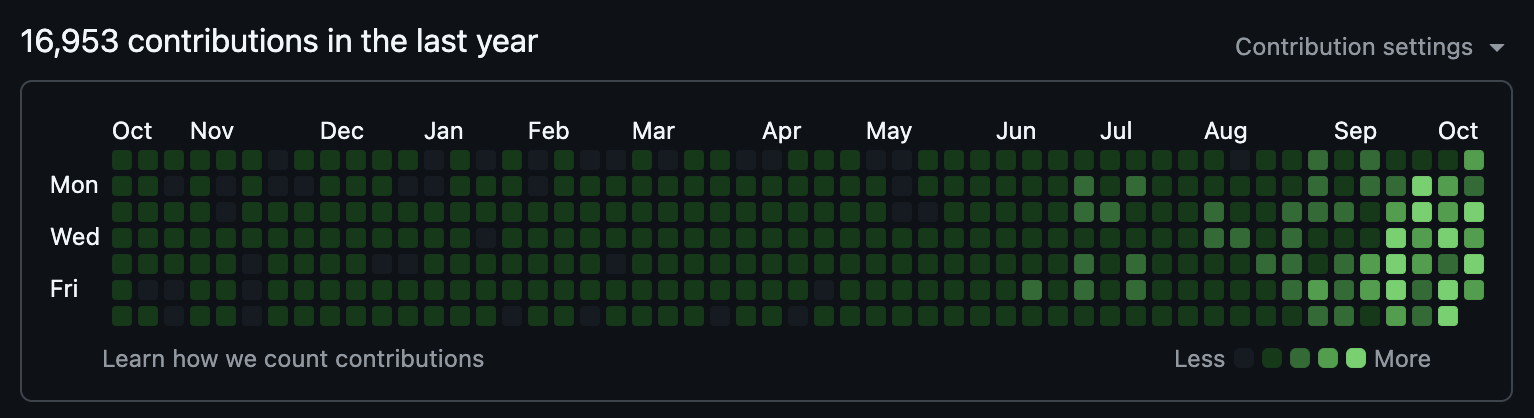This screenshot has height=418, width=1534.
Task: Click the Apr month label
Action: click(x=782, y=131)
